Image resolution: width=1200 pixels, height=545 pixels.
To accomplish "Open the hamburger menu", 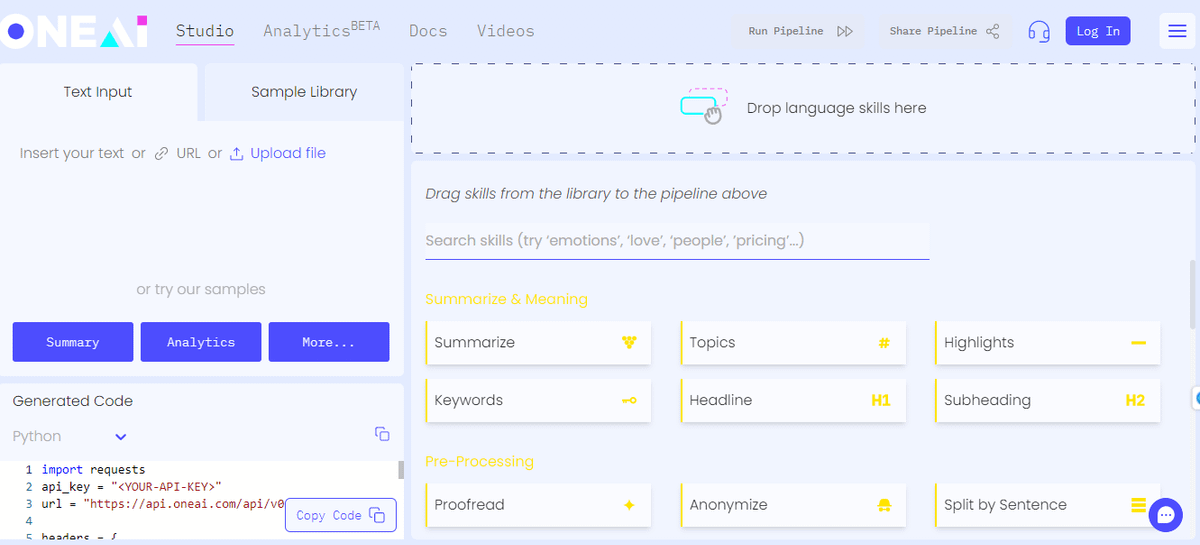I will (1176, 31).
